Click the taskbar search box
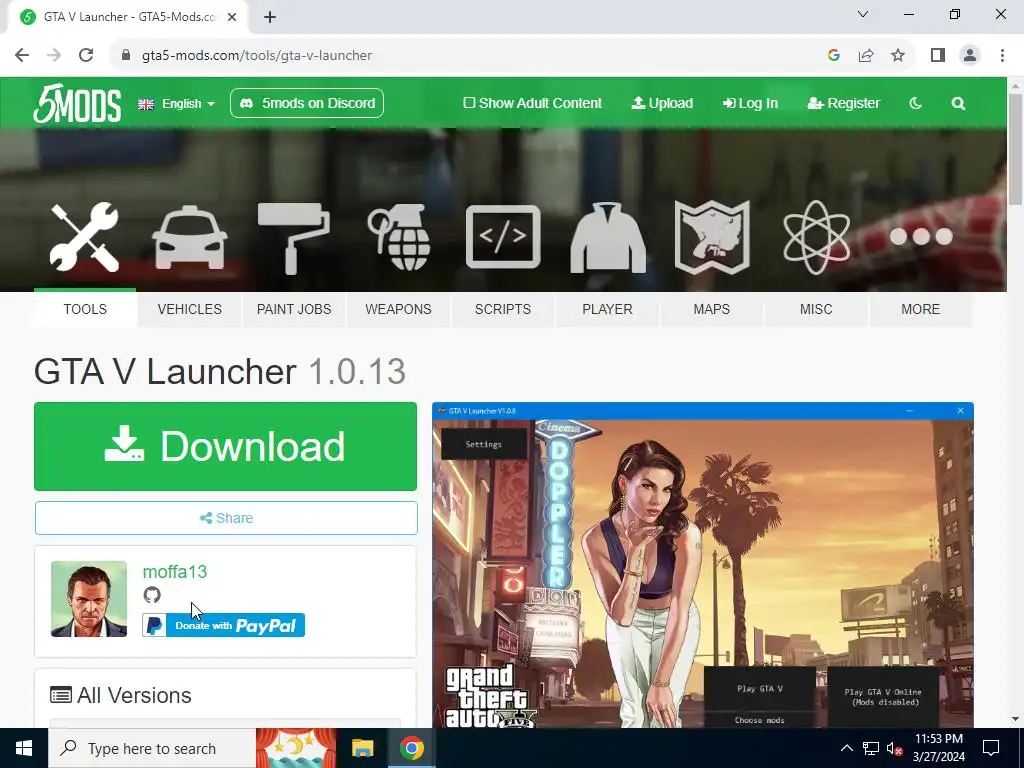The width and height of the screenshot is (1024, 768). click(x=152, y=748)
